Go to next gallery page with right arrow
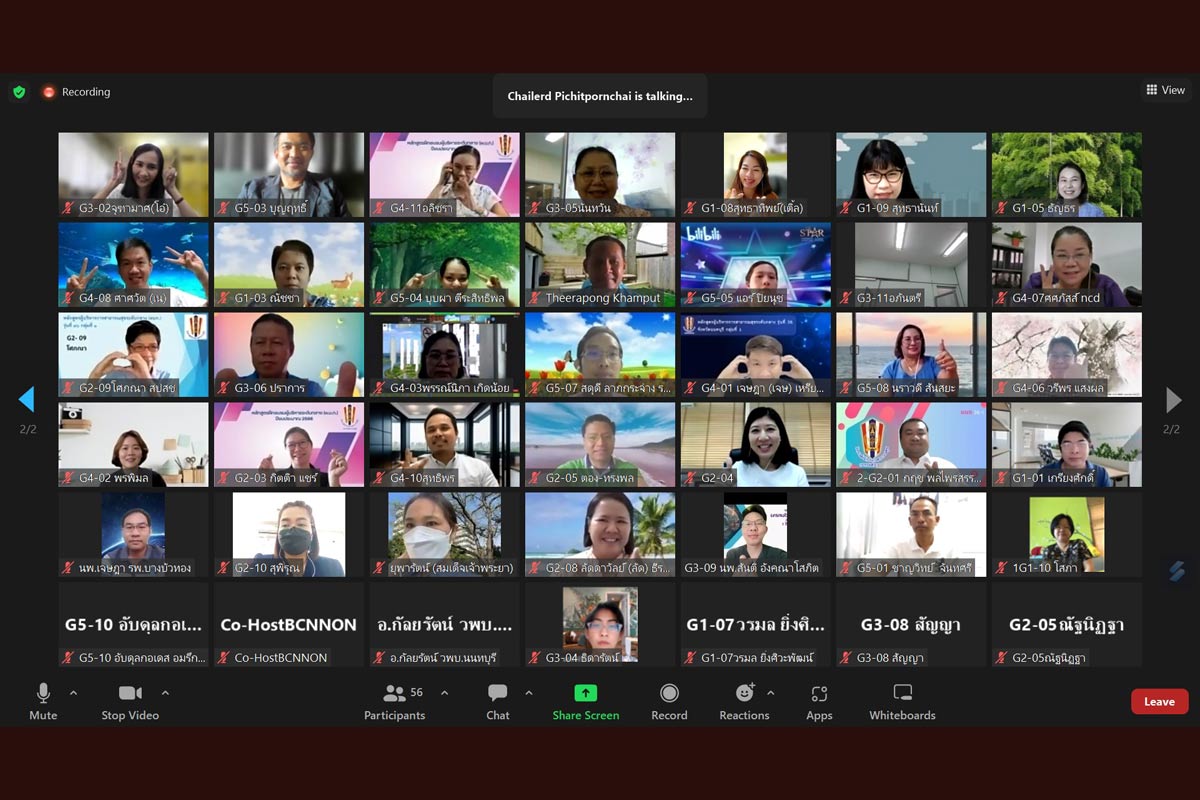This screenshot has width=1200, height=800. (x=1173, y=400)
